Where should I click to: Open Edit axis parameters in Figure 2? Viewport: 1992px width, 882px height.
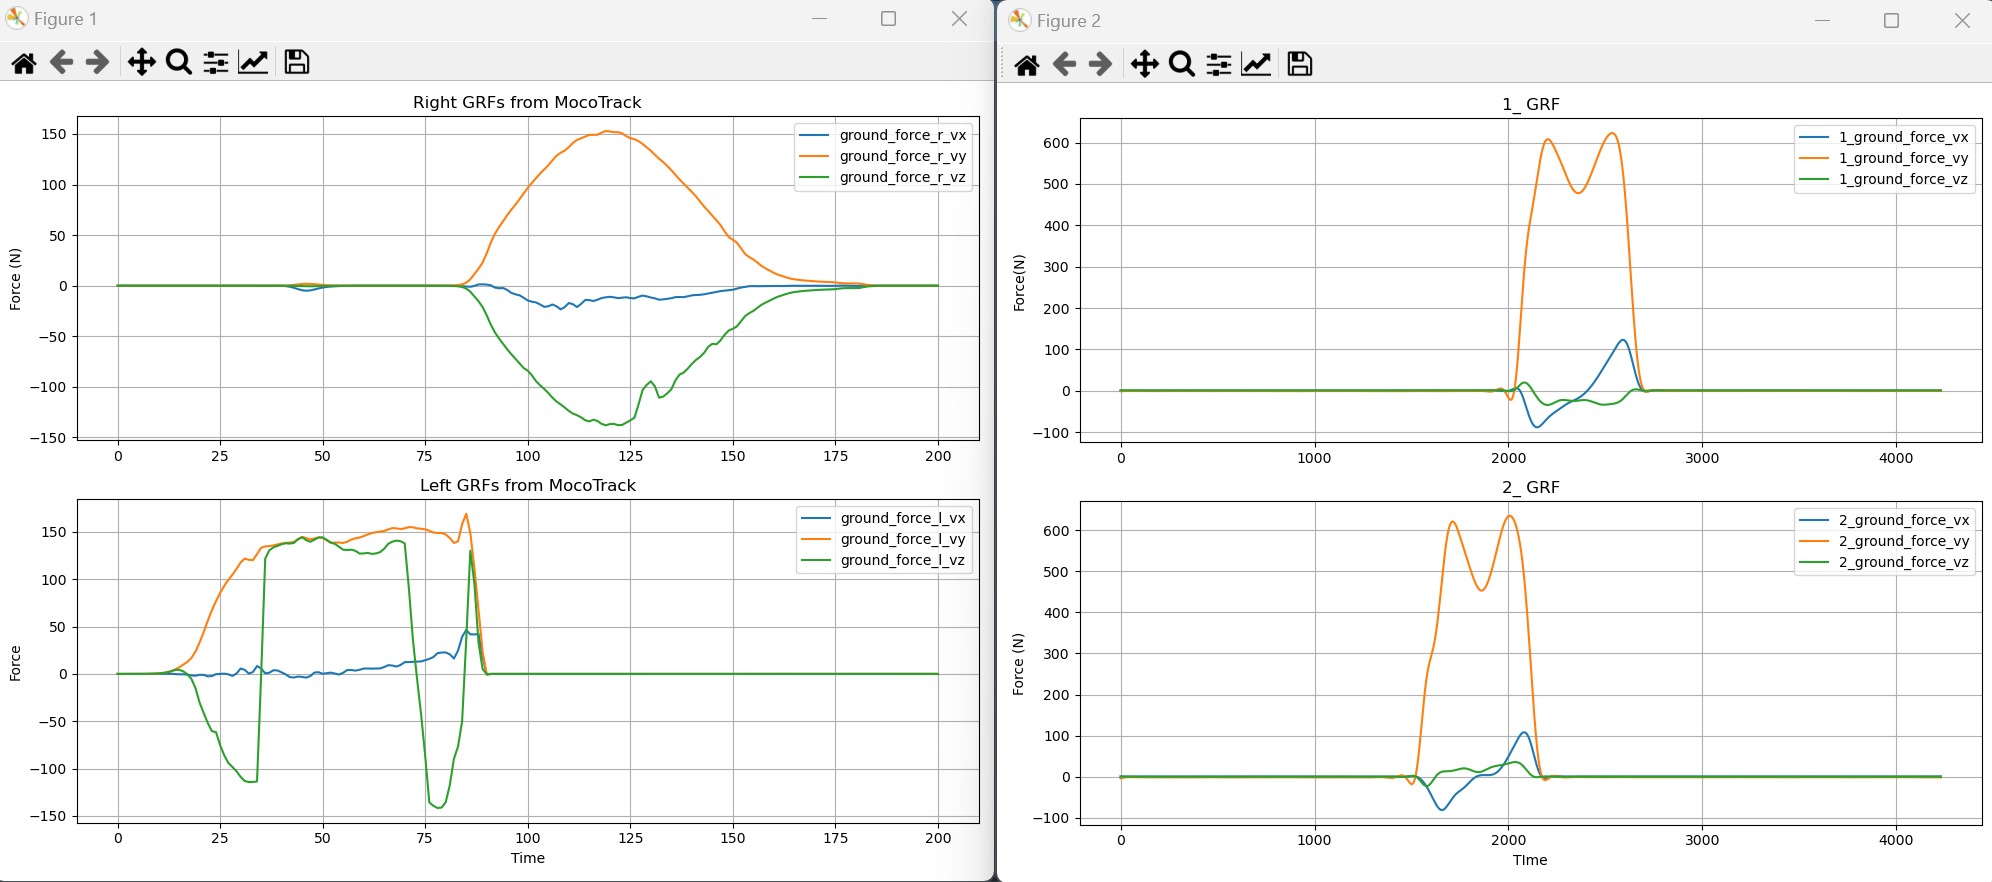coord(1256,65)
